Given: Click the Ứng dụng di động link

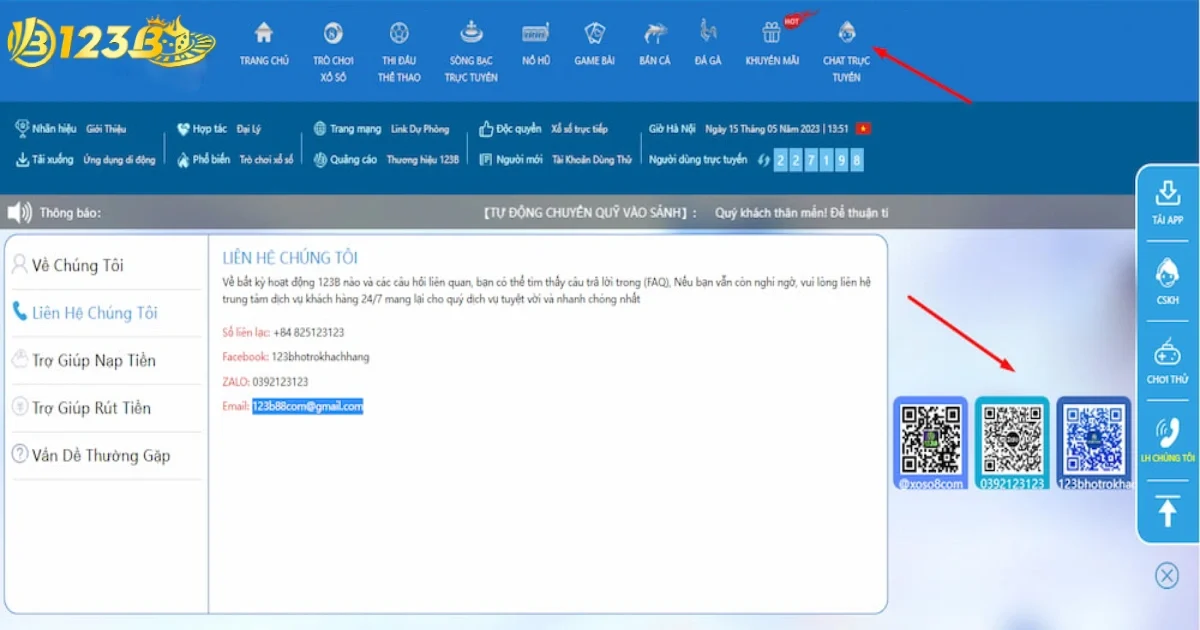Looking at the screenshot, I should pyautogui.click(x=119, y=160).
